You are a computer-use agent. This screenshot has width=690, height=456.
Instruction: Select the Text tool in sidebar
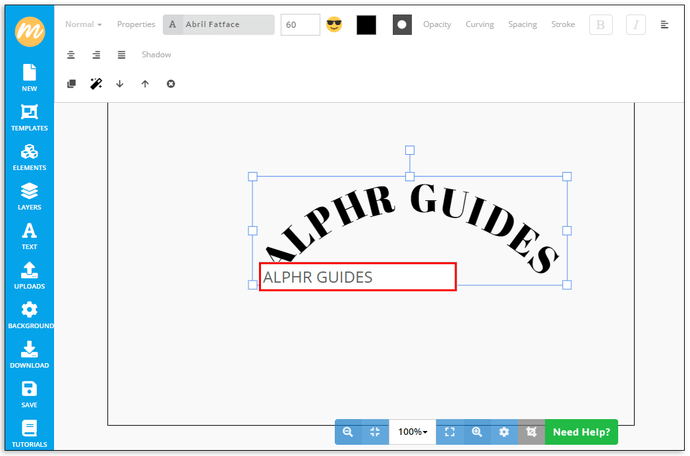(29, 236)
